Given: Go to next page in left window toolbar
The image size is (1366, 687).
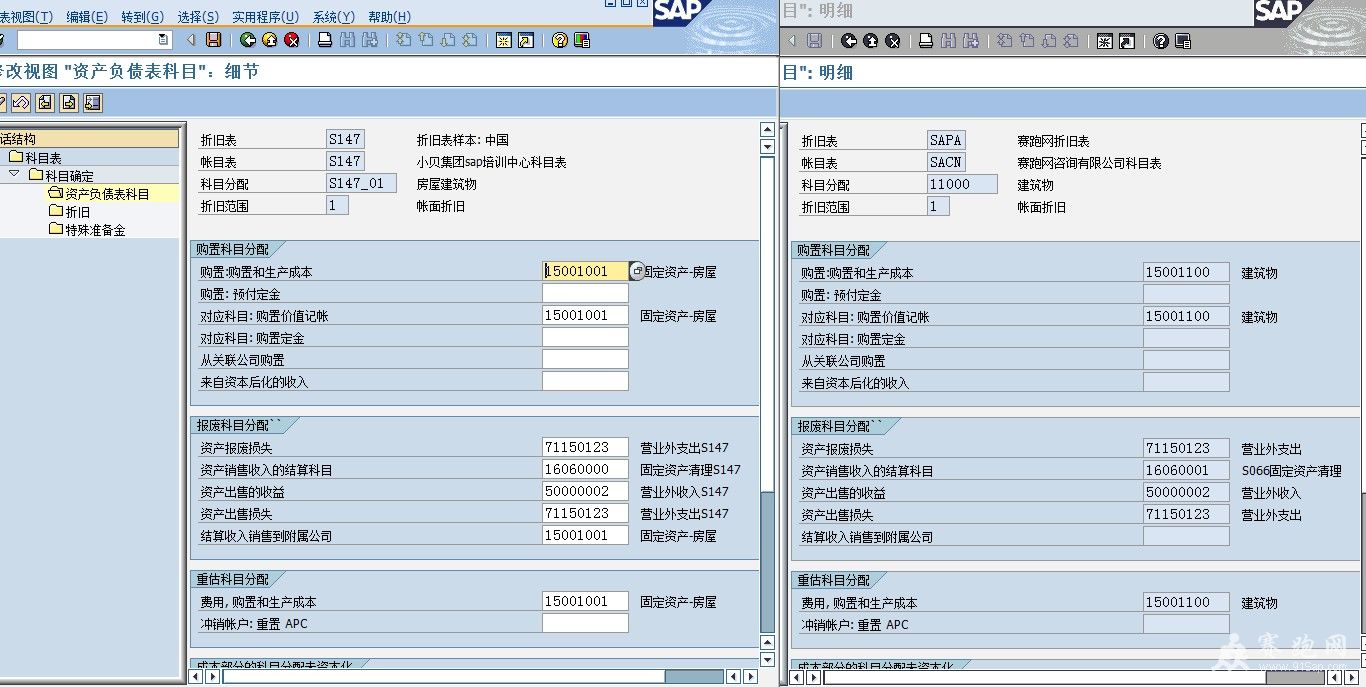Looking at the screenshot, I should click(447, 40).
